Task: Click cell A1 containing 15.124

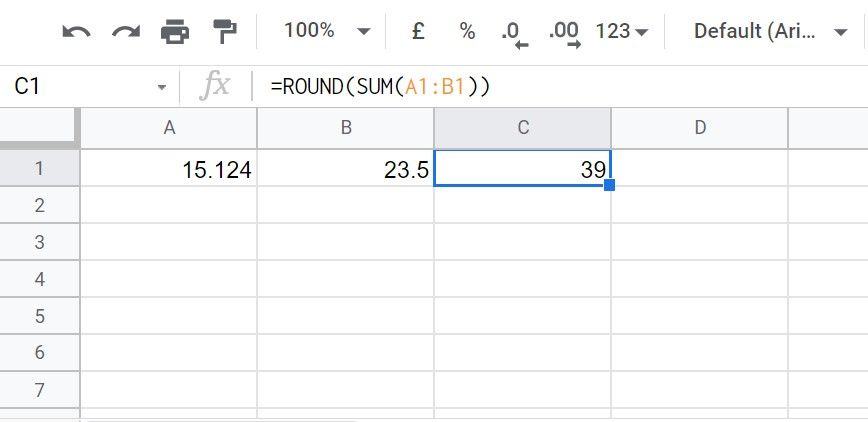Action: (169, 169)
